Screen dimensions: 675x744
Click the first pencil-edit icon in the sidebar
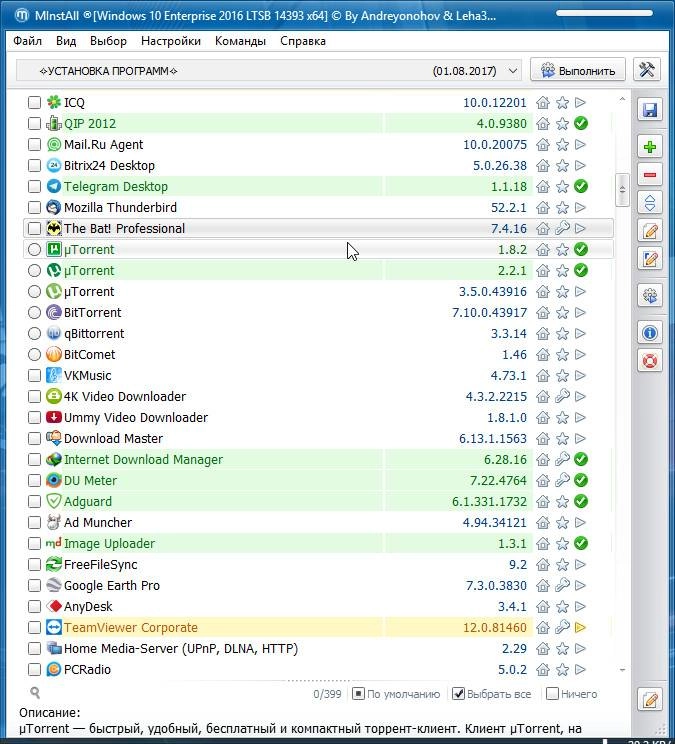tap(649, 231)
